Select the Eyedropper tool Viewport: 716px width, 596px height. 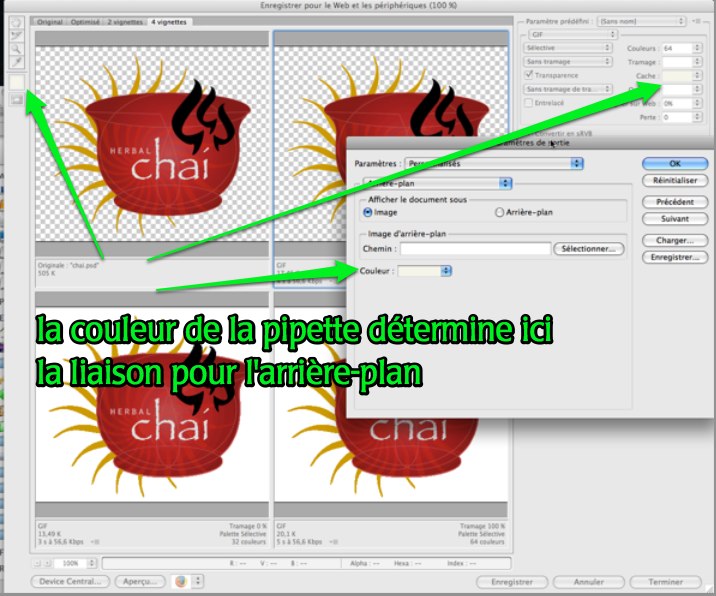(14, 62)
